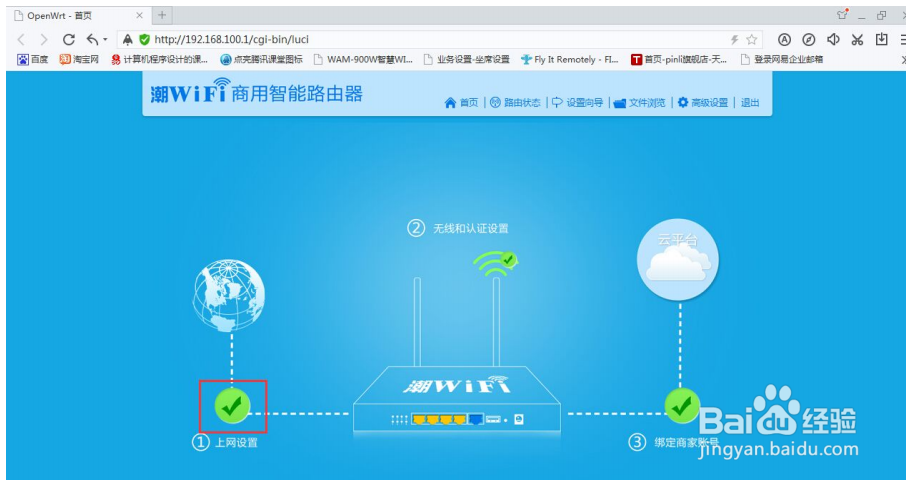Select the OpenWrt - 首页 tab
This screenshot has height=481, width=910.
tap(80, 15)
